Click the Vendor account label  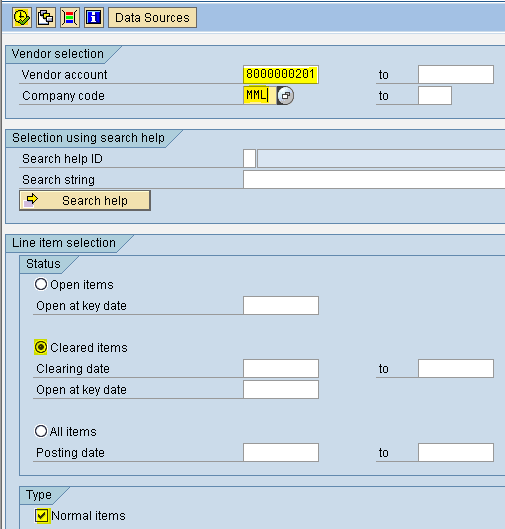(64, 75)
